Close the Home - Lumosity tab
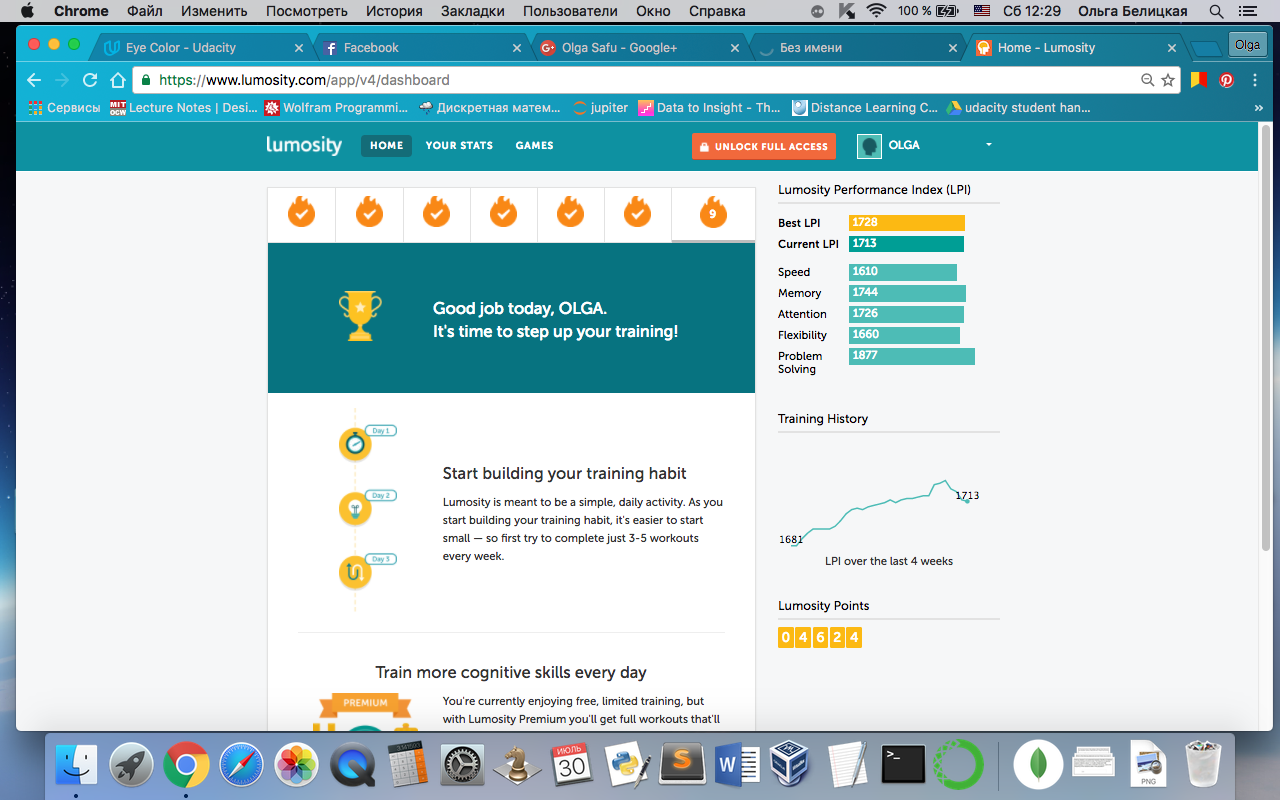 (x=1172, y=48)
